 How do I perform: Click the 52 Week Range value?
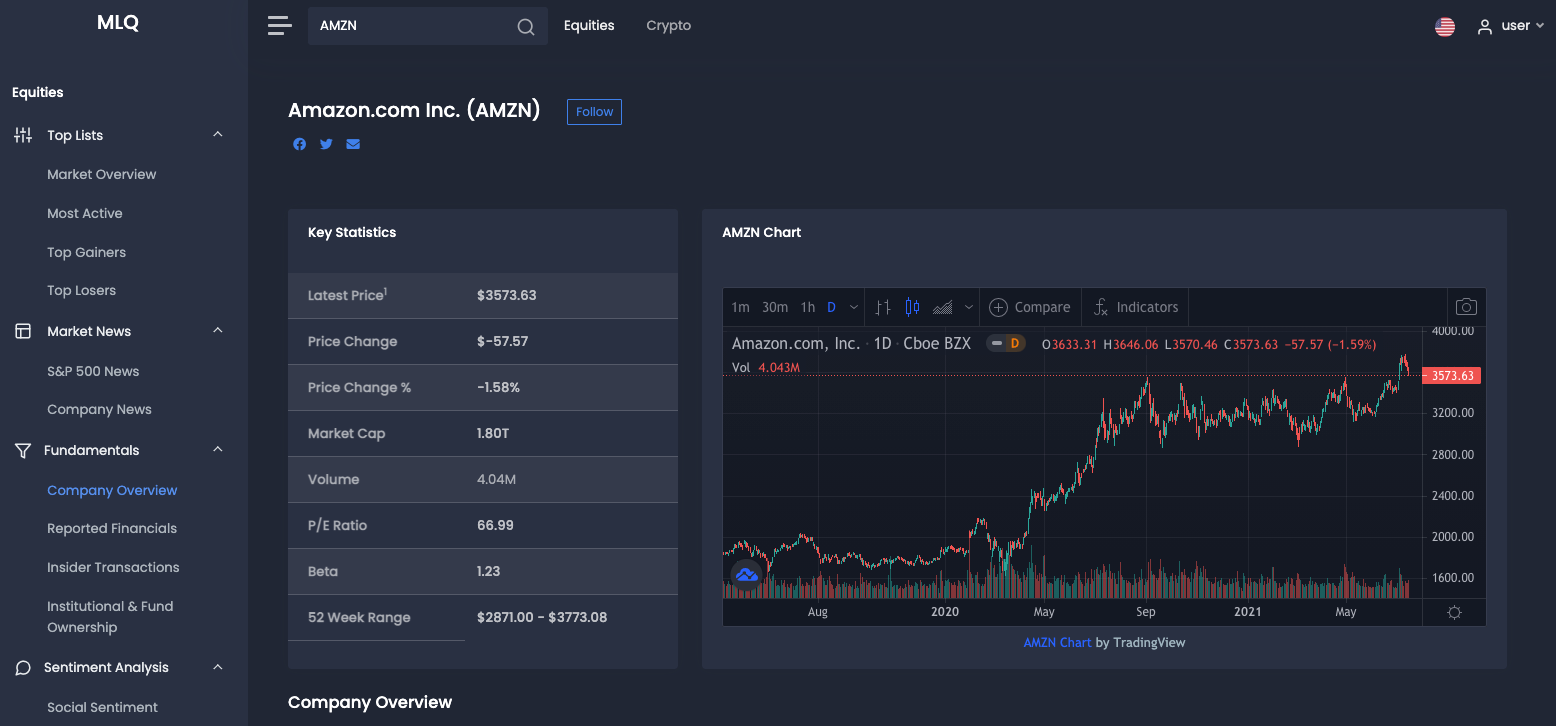pyautogui.click(x=542, y=618)
